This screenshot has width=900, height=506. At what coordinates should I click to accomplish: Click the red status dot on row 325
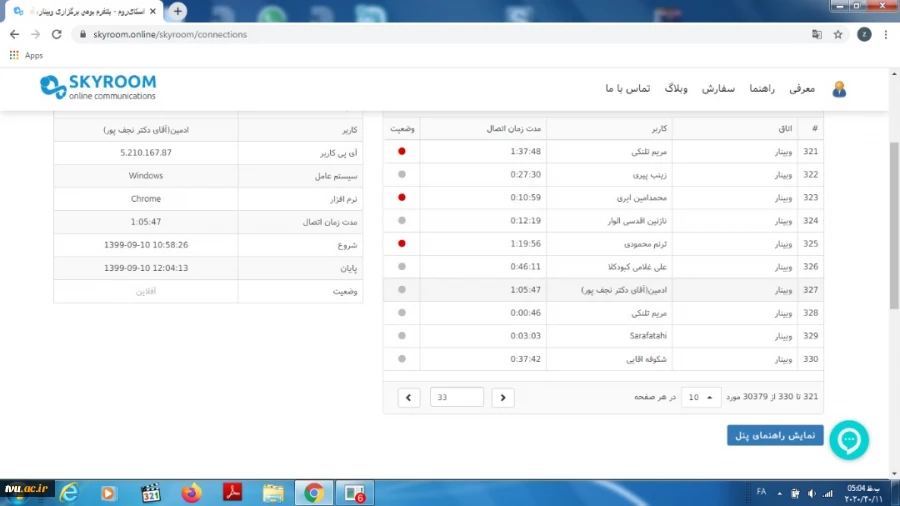[402, 243]
